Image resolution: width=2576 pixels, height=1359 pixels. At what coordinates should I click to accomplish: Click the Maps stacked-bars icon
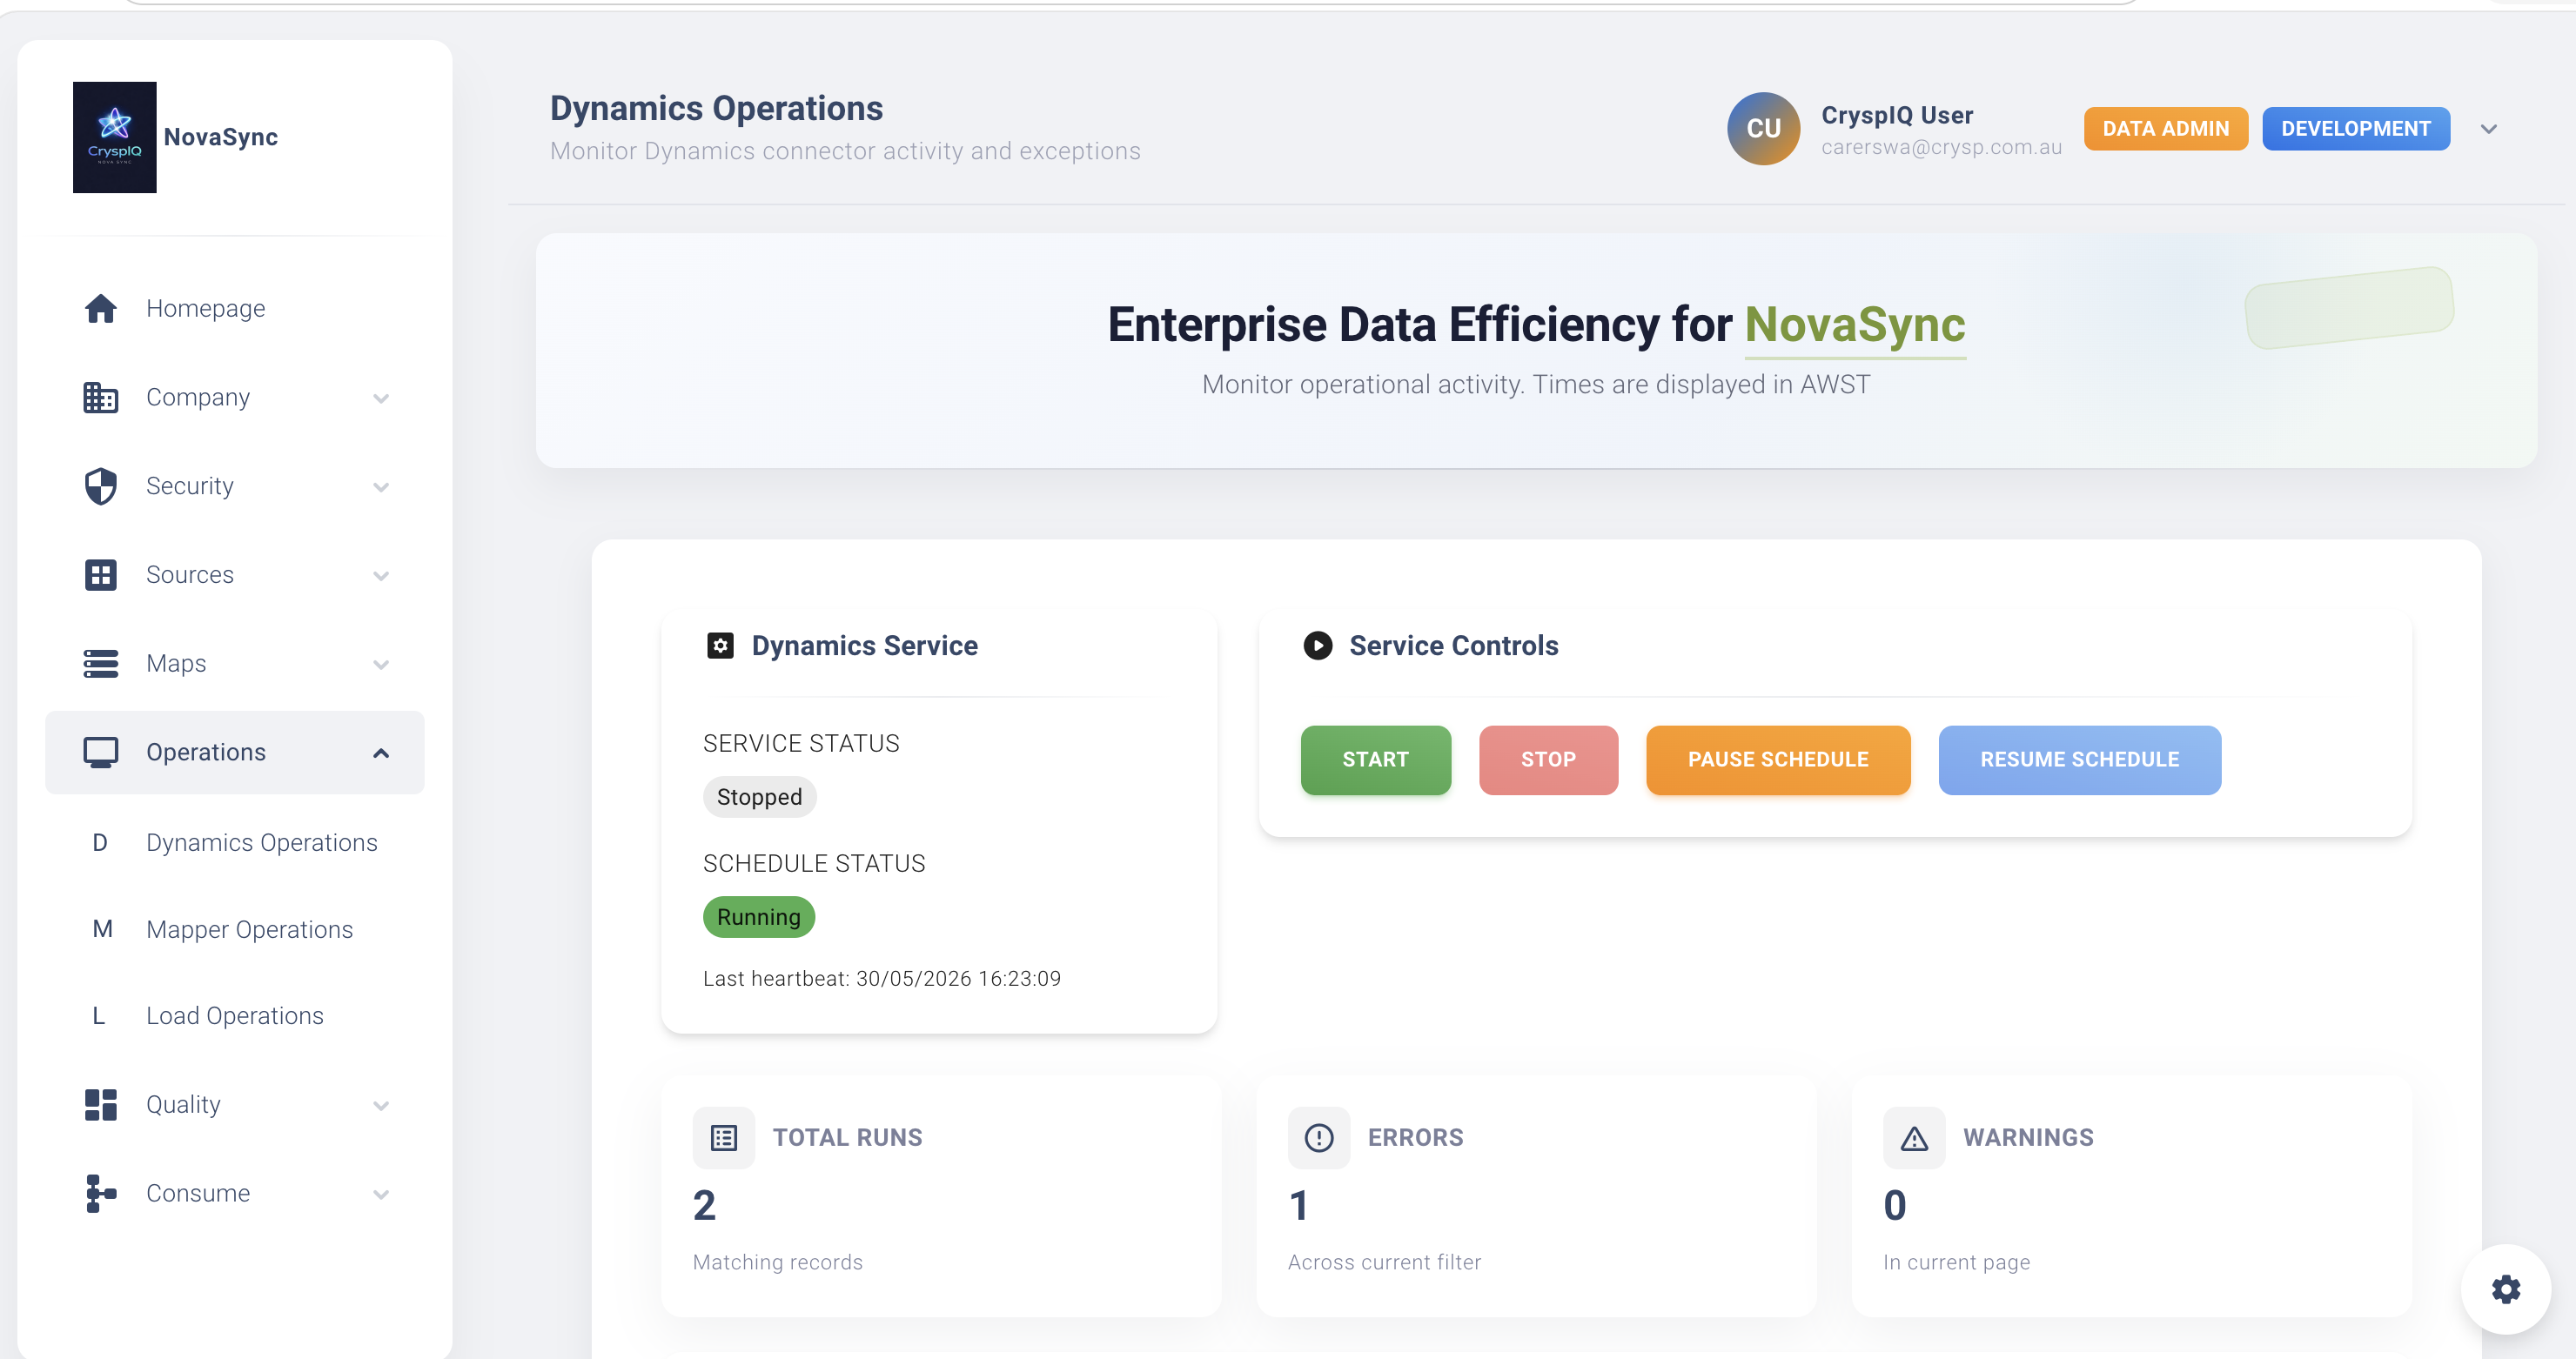tap(100, 664)
